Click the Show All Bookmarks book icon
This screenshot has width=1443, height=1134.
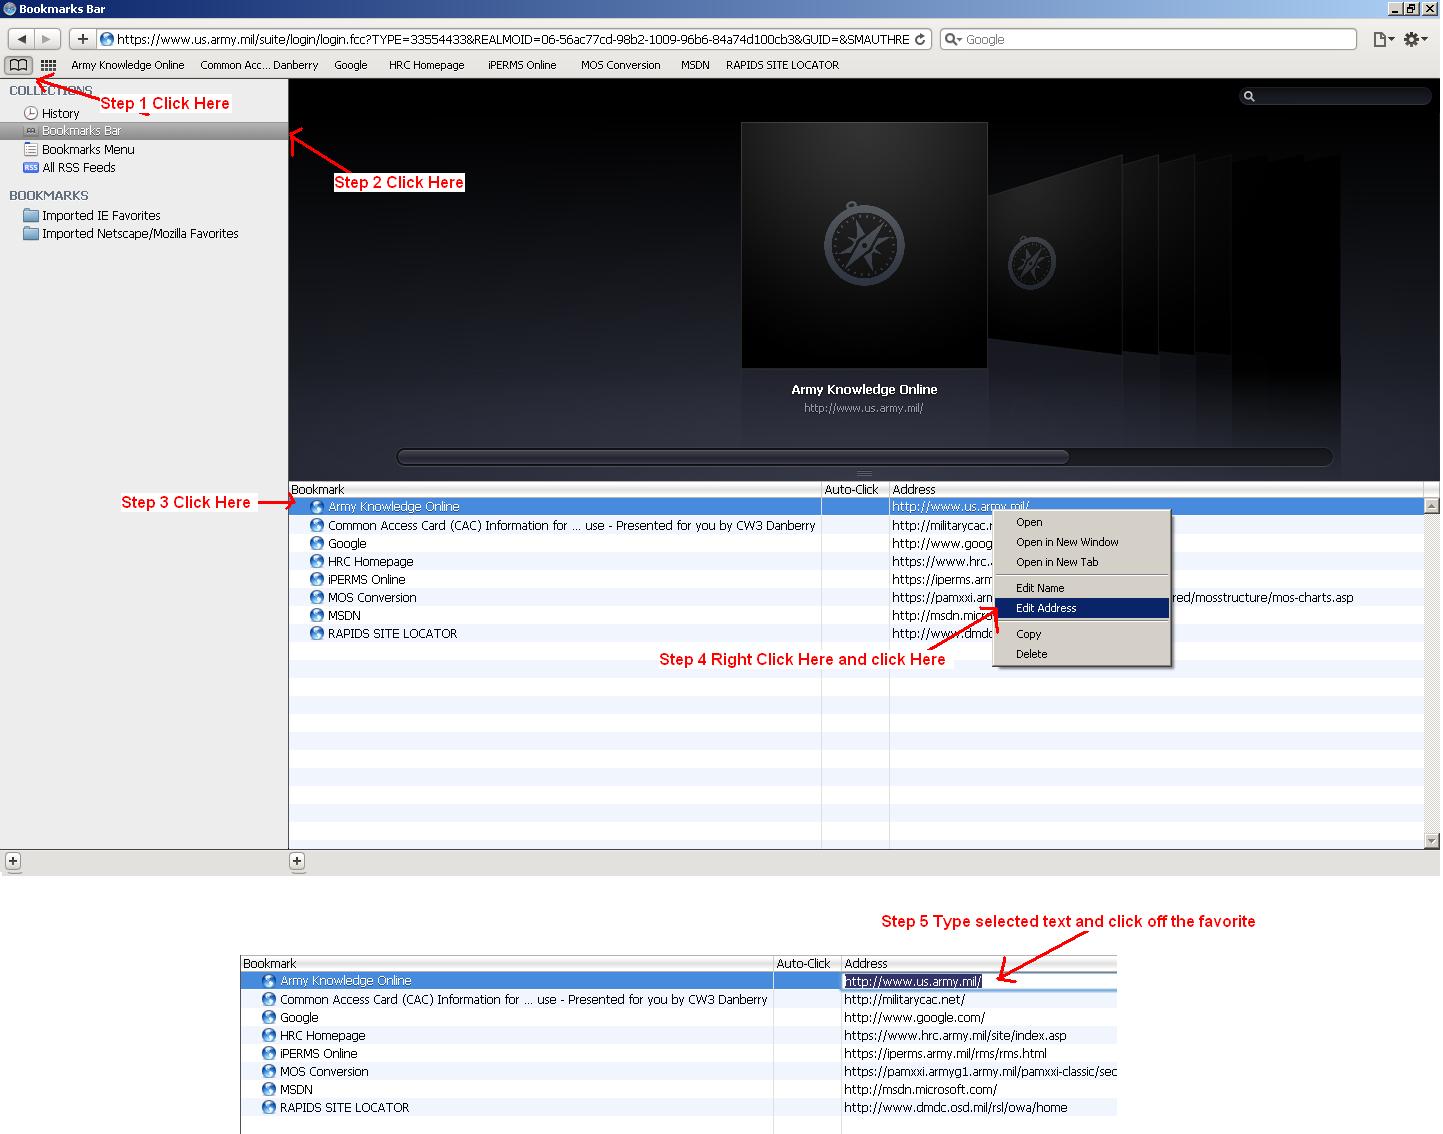tap(18, 66)
